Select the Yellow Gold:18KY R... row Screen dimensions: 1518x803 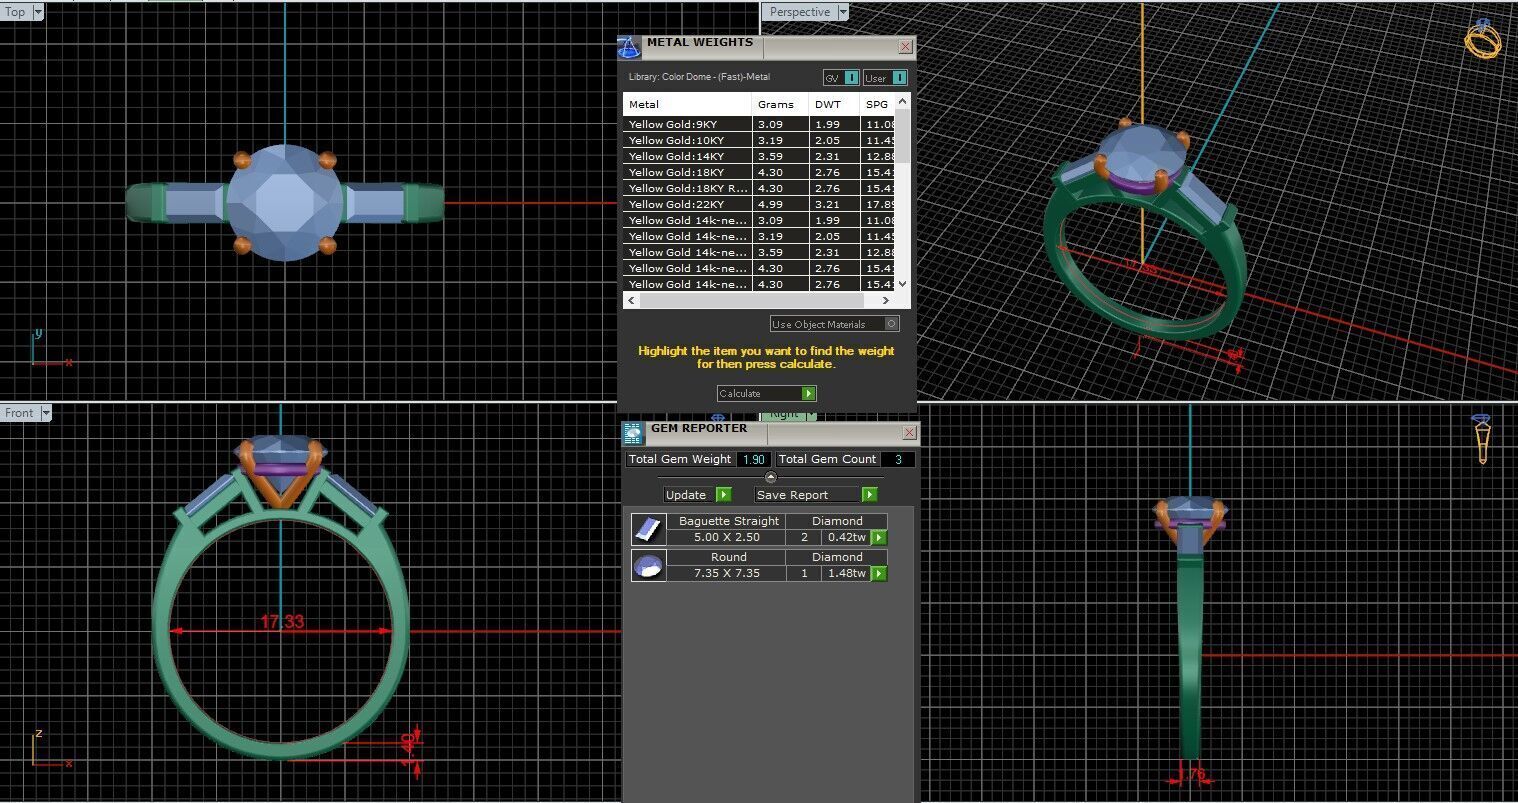760,188
